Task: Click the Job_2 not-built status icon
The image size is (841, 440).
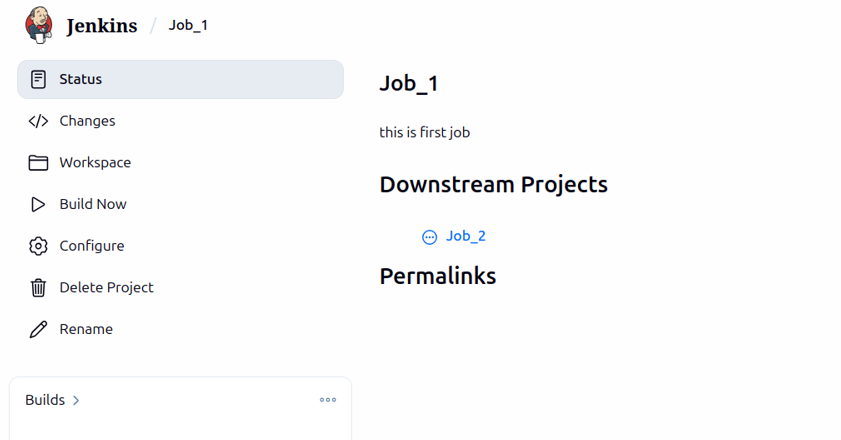Action: (430, 237)
